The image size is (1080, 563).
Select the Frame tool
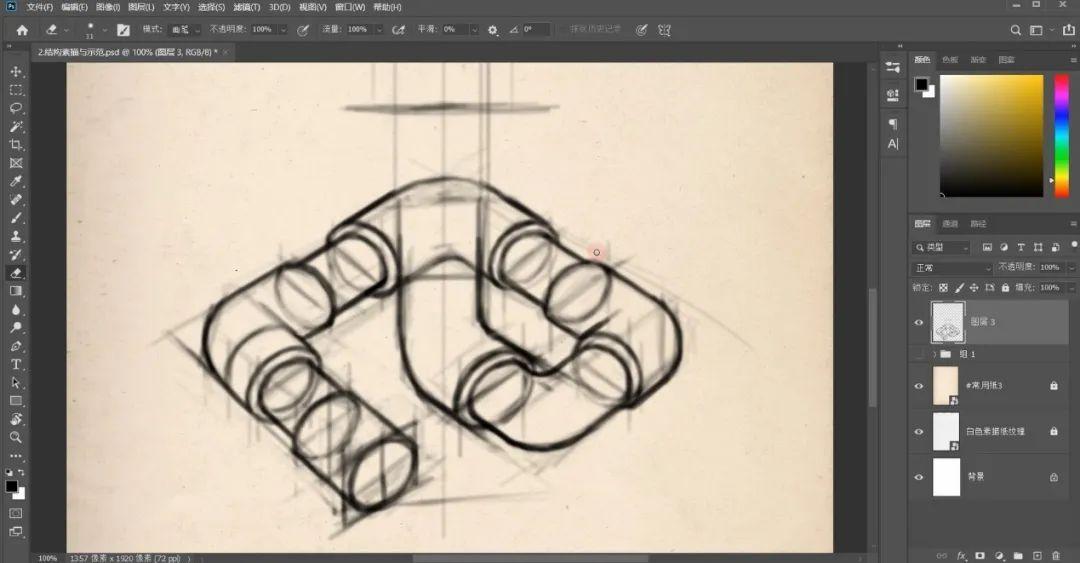(x=16, y=163)
